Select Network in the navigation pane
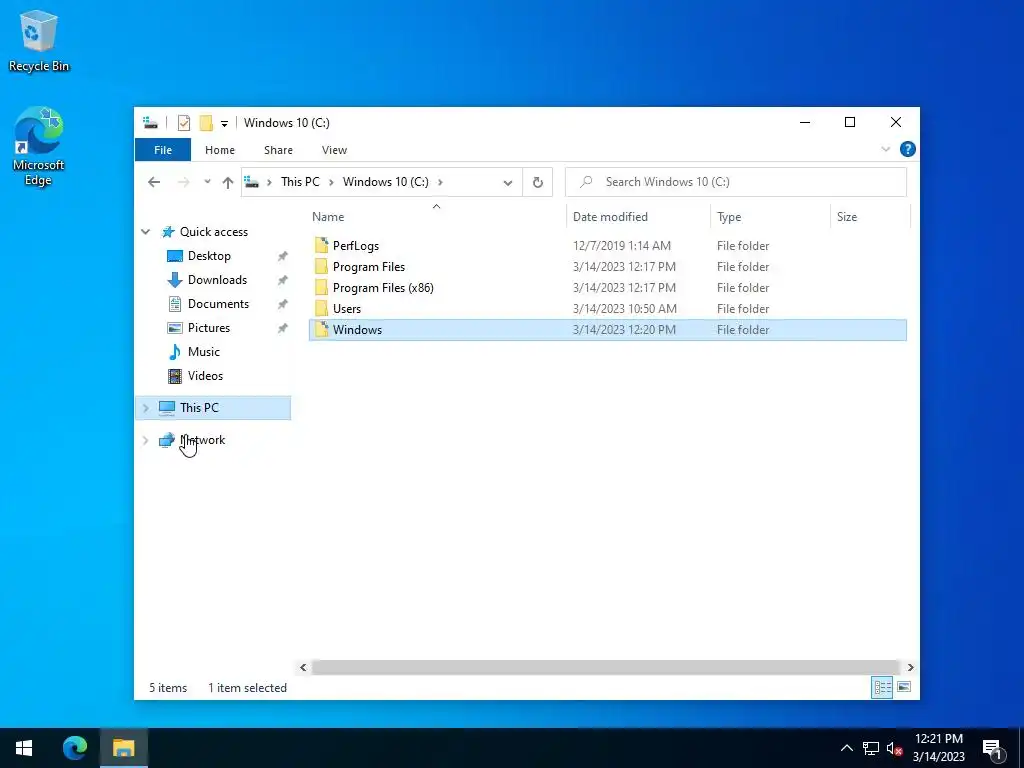1024x768 pixels. (x=202, y=440)
